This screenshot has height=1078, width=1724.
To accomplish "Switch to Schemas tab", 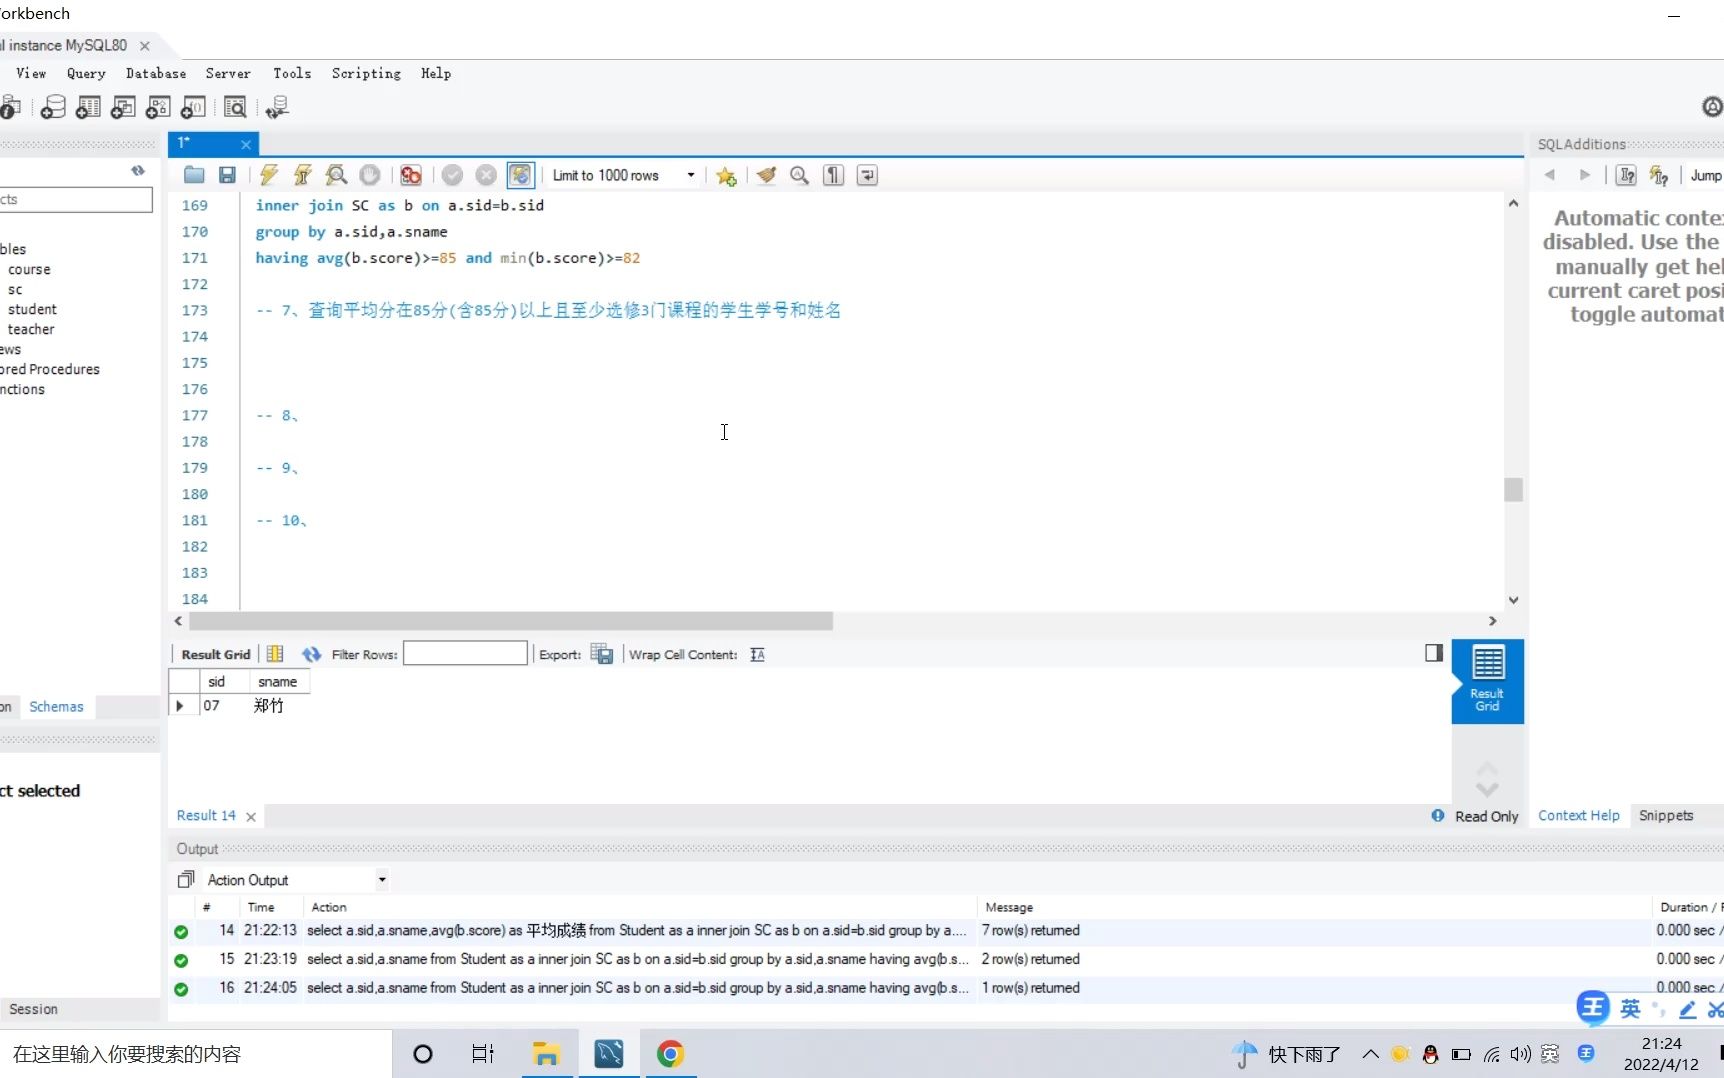I will tap(56, 707).
